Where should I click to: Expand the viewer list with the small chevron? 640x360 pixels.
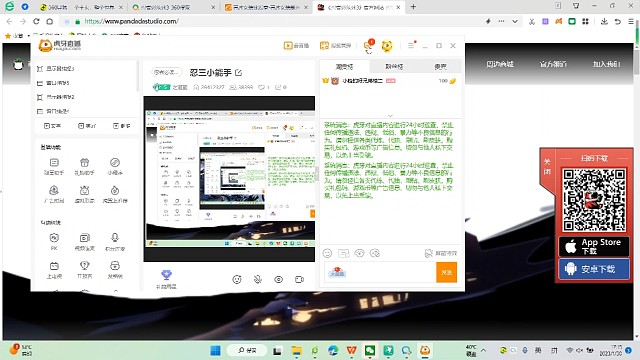[x=390, y=116]
